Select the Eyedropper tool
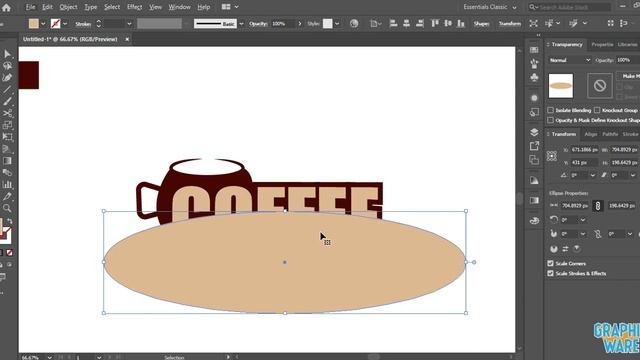Image resolution: width=640 pixels, height=360 pixels. point(7,196)
